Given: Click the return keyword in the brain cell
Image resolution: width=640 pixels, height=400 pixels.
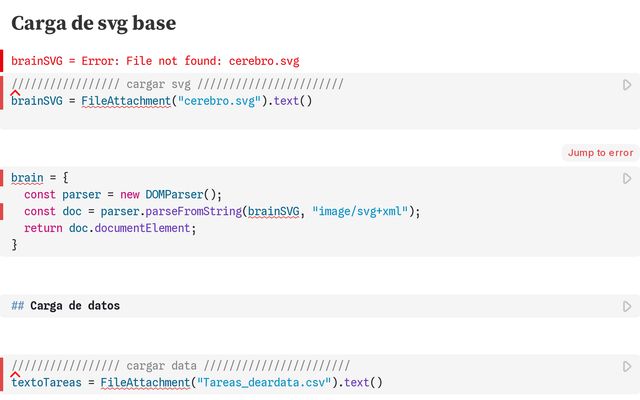Looking at the screenshot, I should [43, 228].
